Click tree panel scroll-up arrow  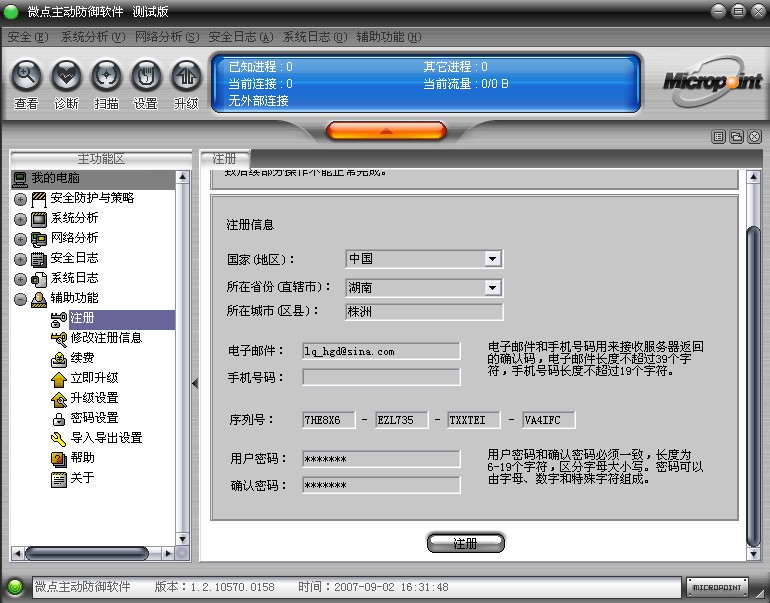tap(182, 177)
